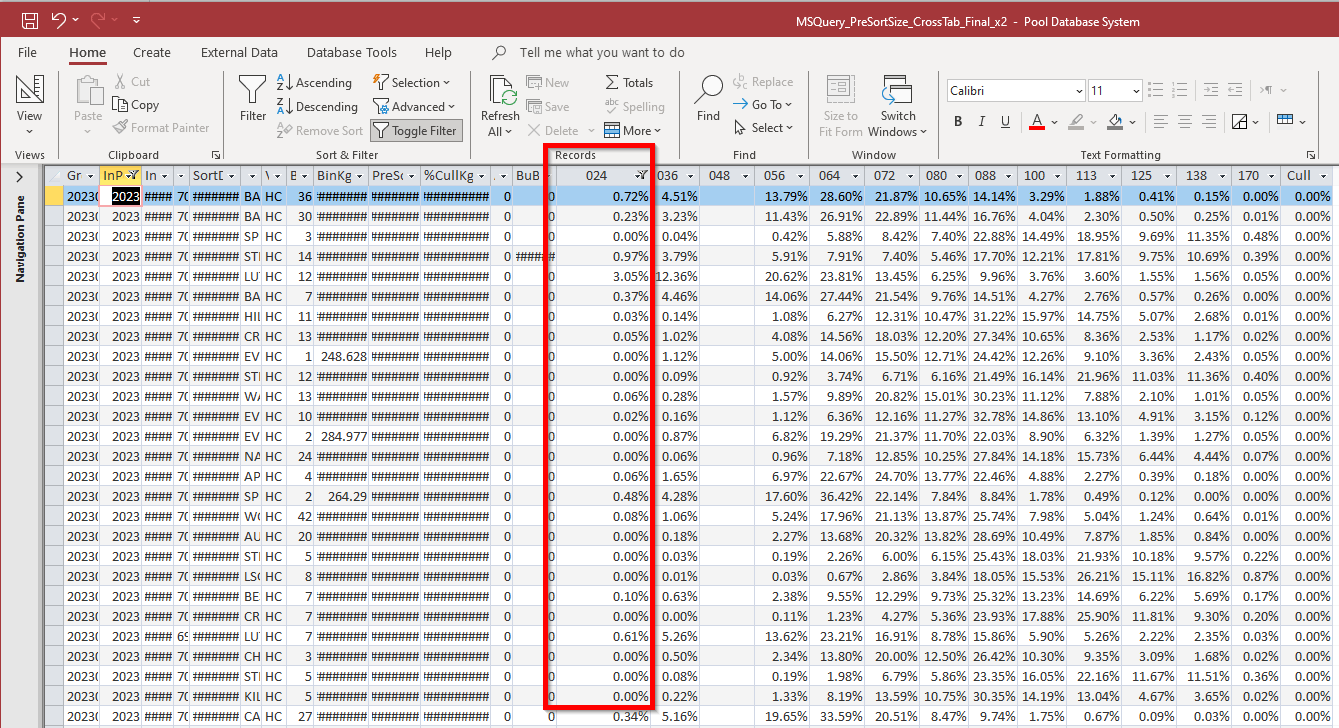Switch to the Home ribbon tab

point(87,52)
